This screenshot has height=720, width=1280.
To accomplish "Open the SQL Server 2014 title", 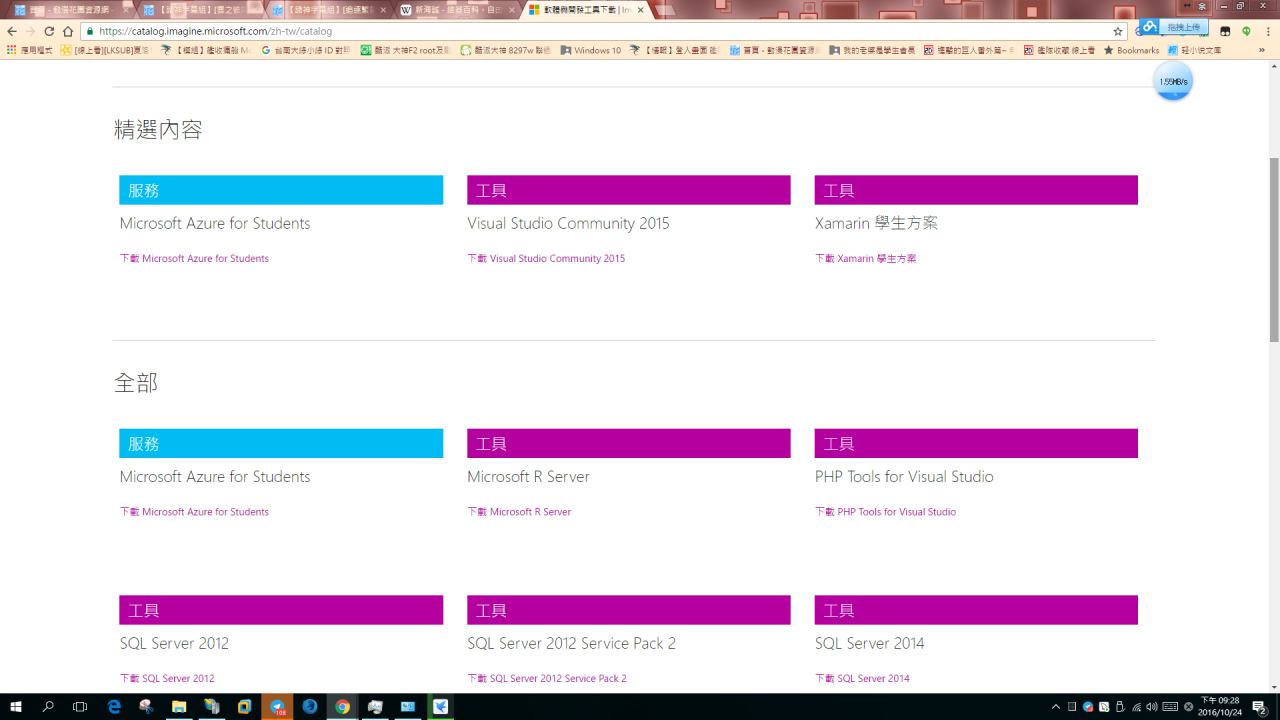I will pyautogui.click(x=869, y=643).
